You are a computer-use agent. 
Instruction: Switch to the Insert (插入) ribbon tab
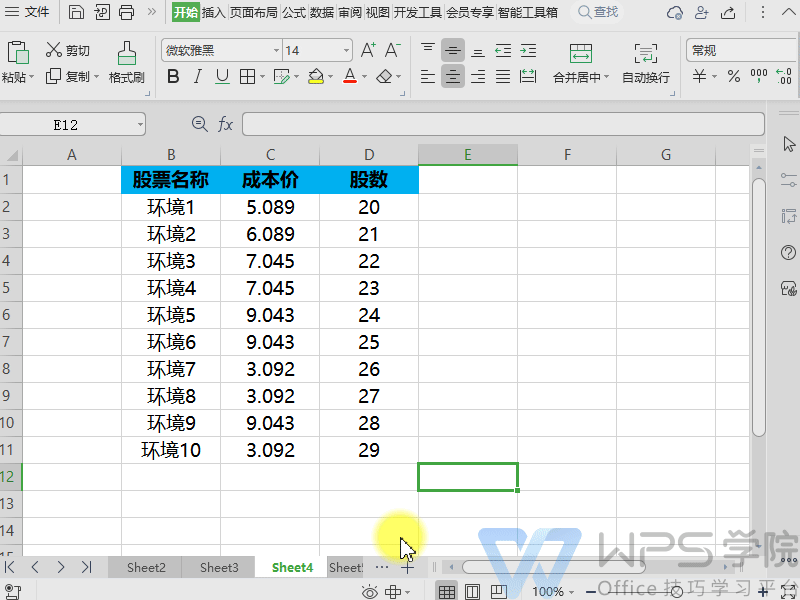pos(213,13)
